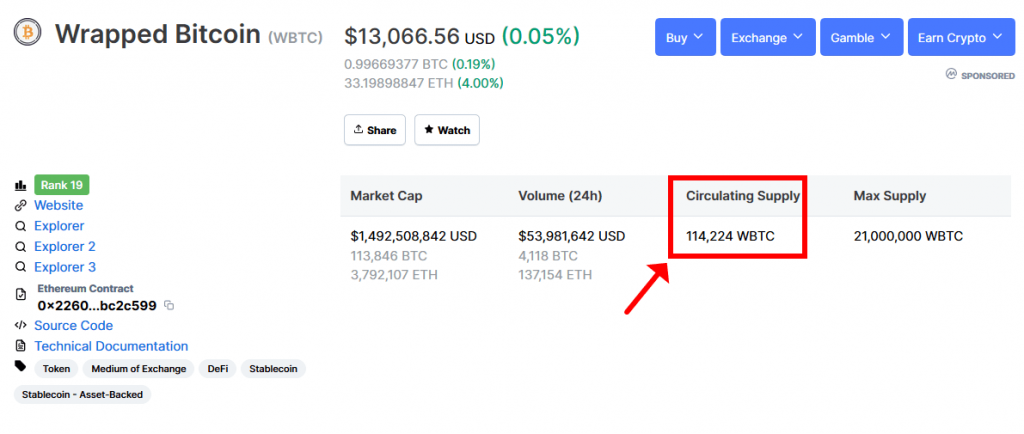
Task: Open the Buy dropdown
Action: coord(685,37)
